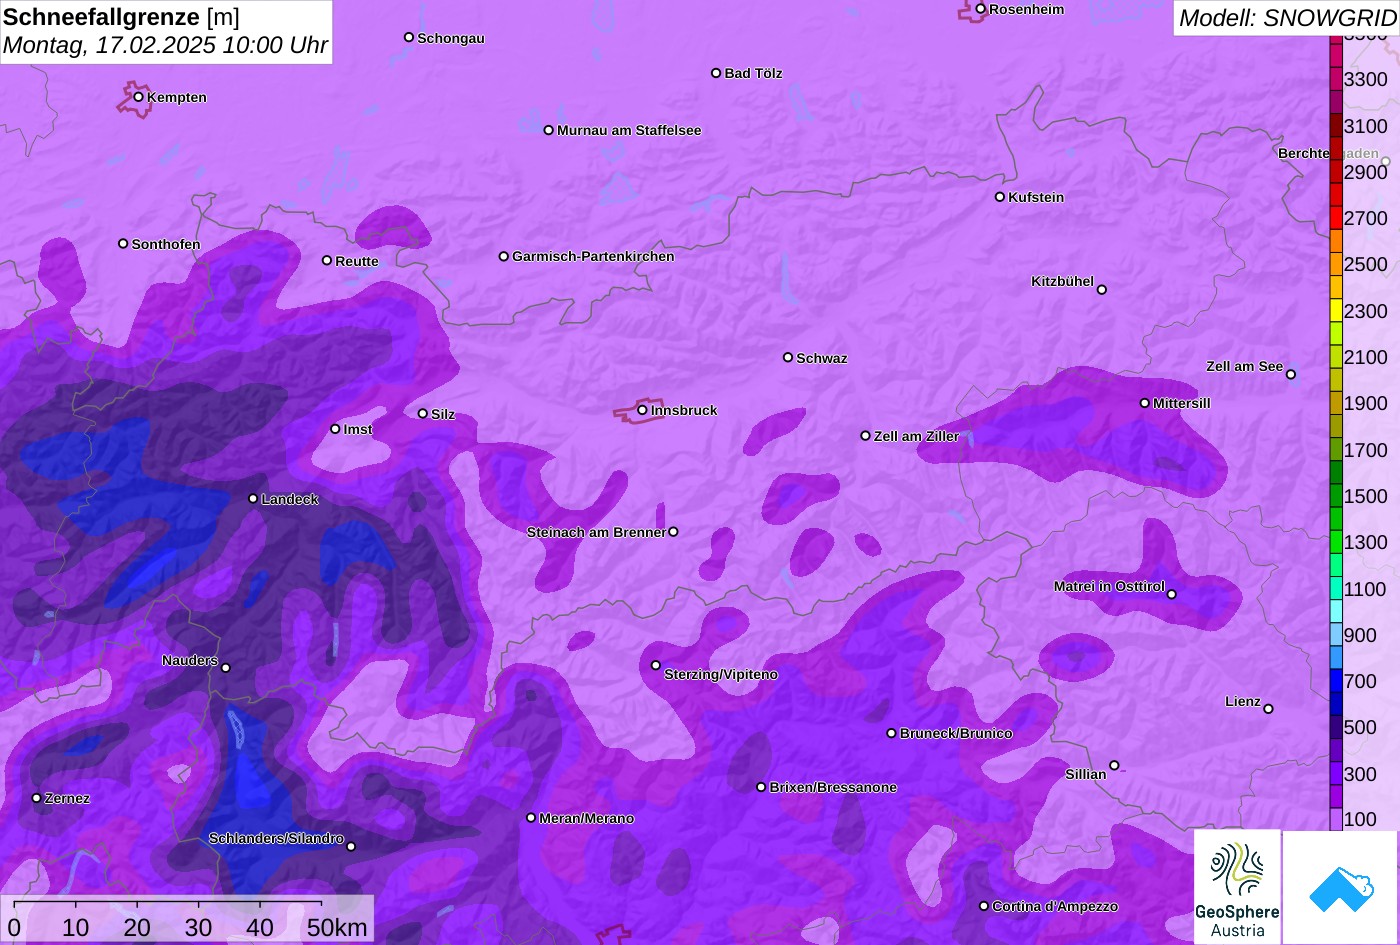Click the 3300 legend value

click(1366, 79)
